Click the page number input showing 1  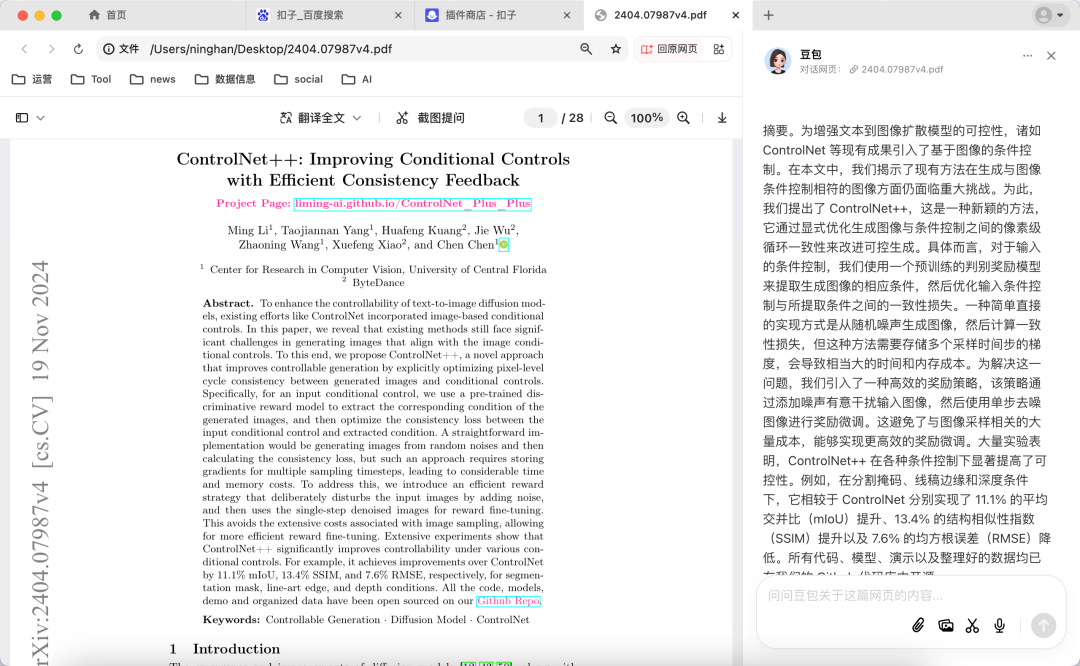click(x=540, y=117)
